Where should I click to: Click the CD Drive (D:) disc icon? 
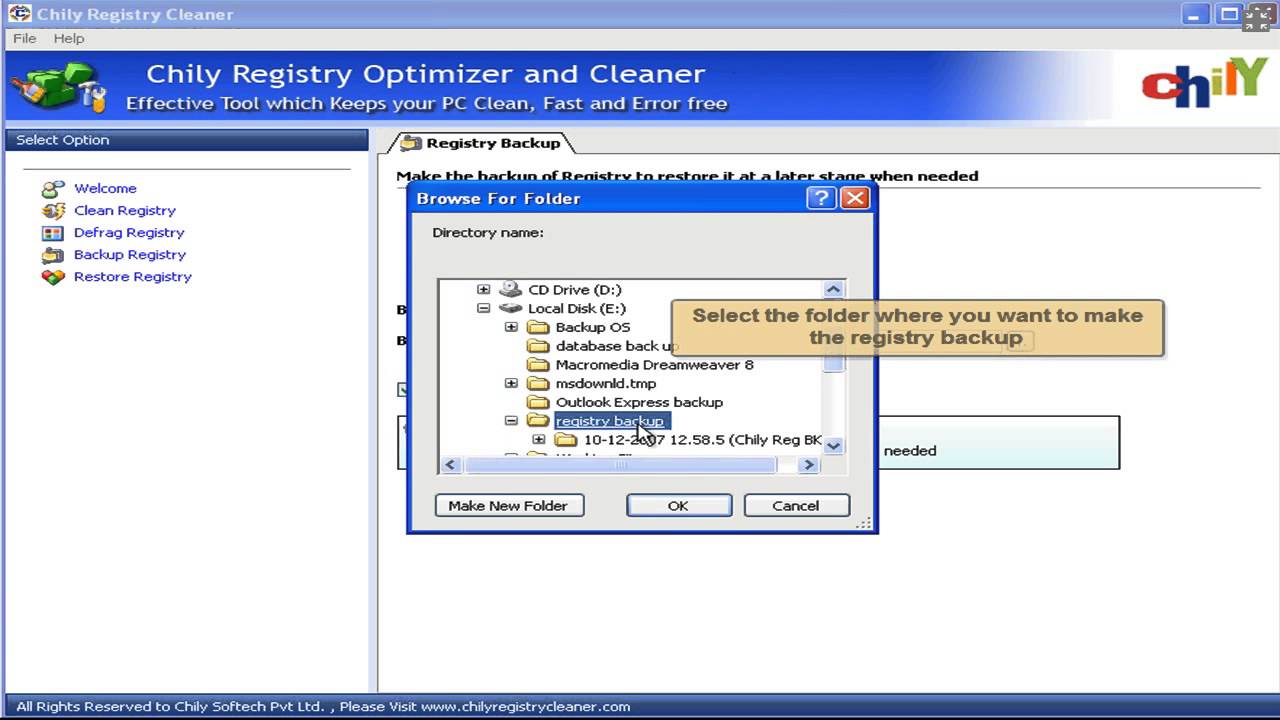pyautogui.click(x=511, y=289)
